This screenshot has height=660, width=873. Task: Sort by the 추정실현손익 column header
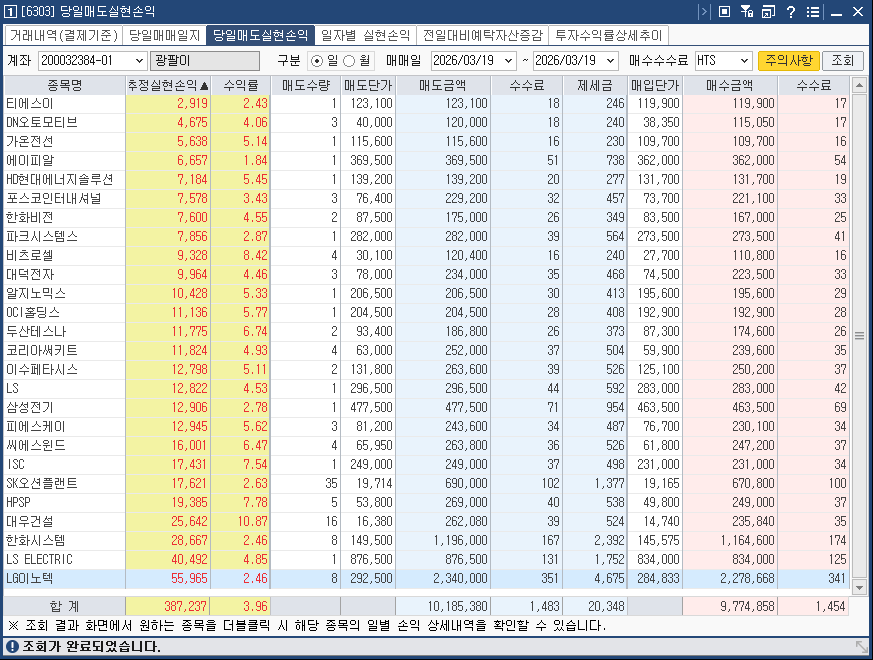click(168, 85)
